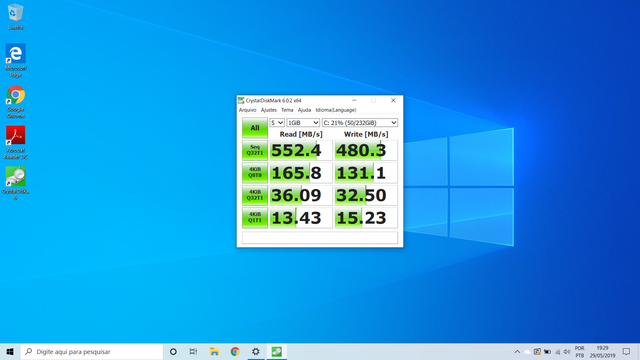Start the Seq Q32T1 test
This screenshot has width=640, height=360.
click(255, 150)
